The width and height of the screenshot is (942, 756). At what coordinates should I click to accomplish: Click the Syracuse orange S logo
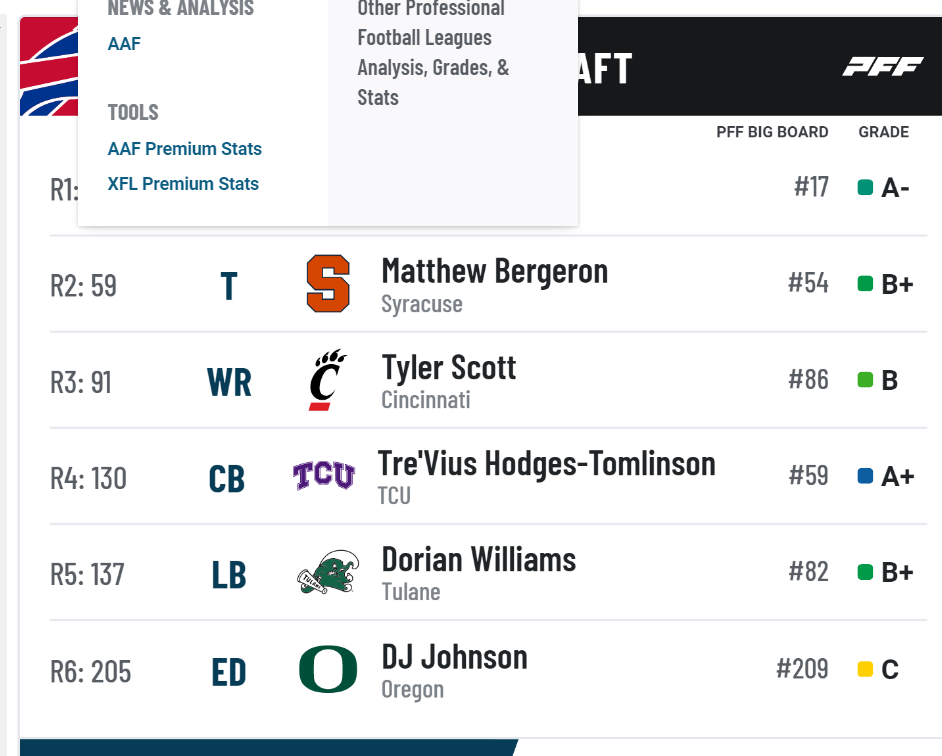pyautogui.click(x=328, y=284)
